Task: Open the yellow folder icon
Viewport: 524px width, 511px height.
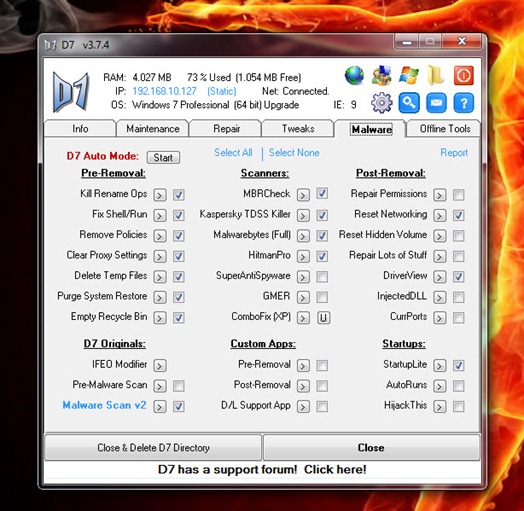Action: coord(436,76)
